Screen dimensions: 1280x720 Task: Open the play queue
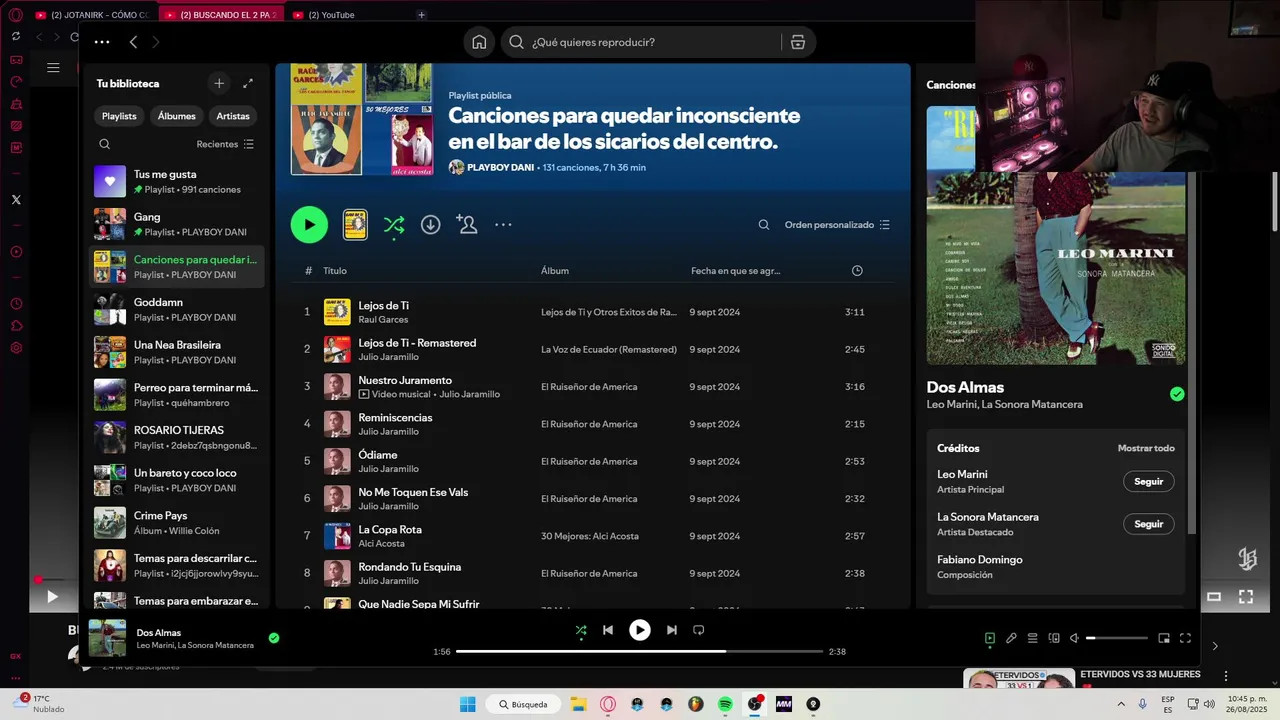(x=1033, y=638)
